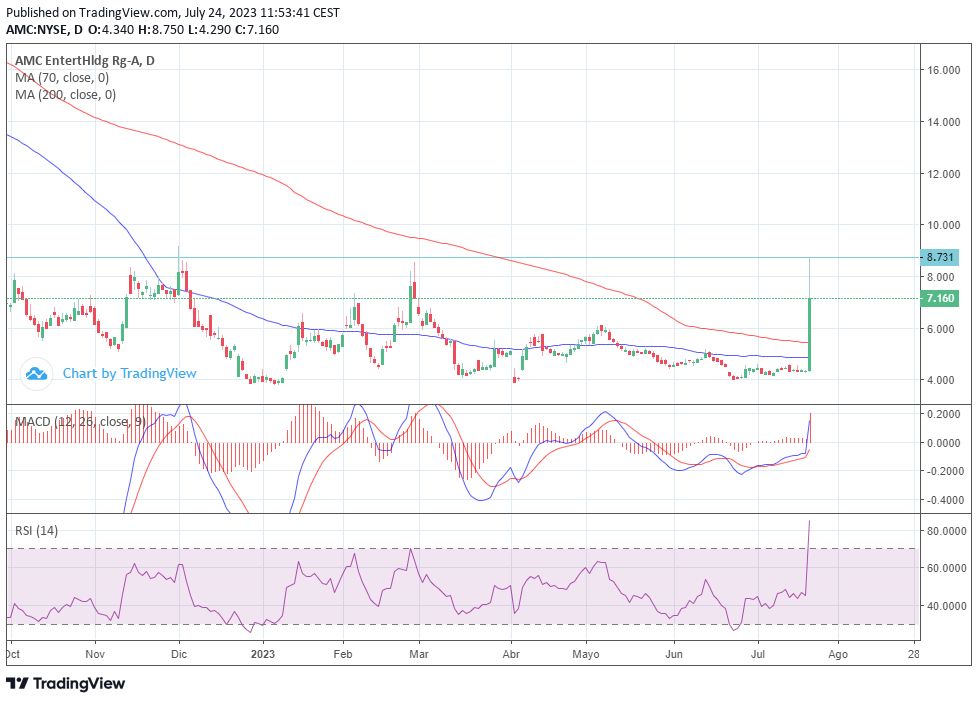Click the 'MA (70, close, 0)' indicator label
This screenshot has width=978, height=702.
pyautogui.click(x=62, y=77)
